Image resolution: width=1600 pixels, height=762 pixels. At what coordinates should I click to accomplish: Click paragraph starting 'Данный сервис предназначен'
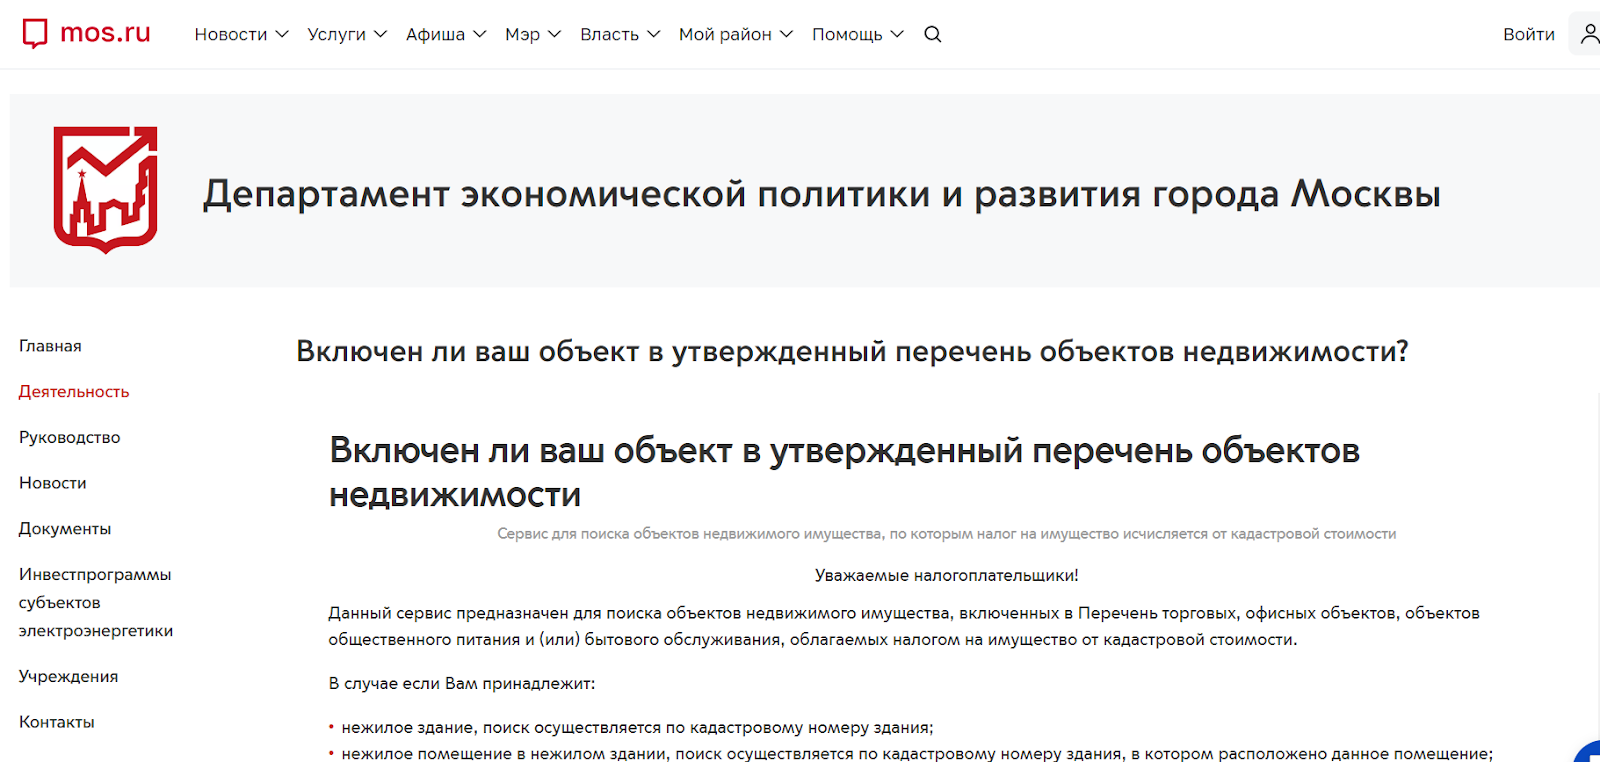click(904, 626)
